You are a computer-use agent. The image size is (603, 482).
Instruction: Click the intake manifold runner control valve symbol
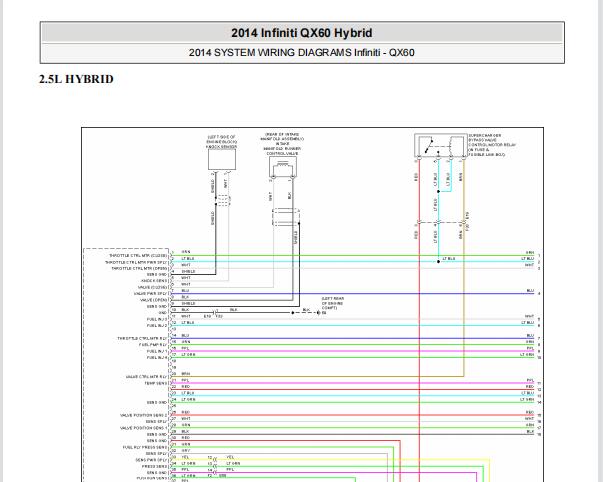tap(283, 167)
